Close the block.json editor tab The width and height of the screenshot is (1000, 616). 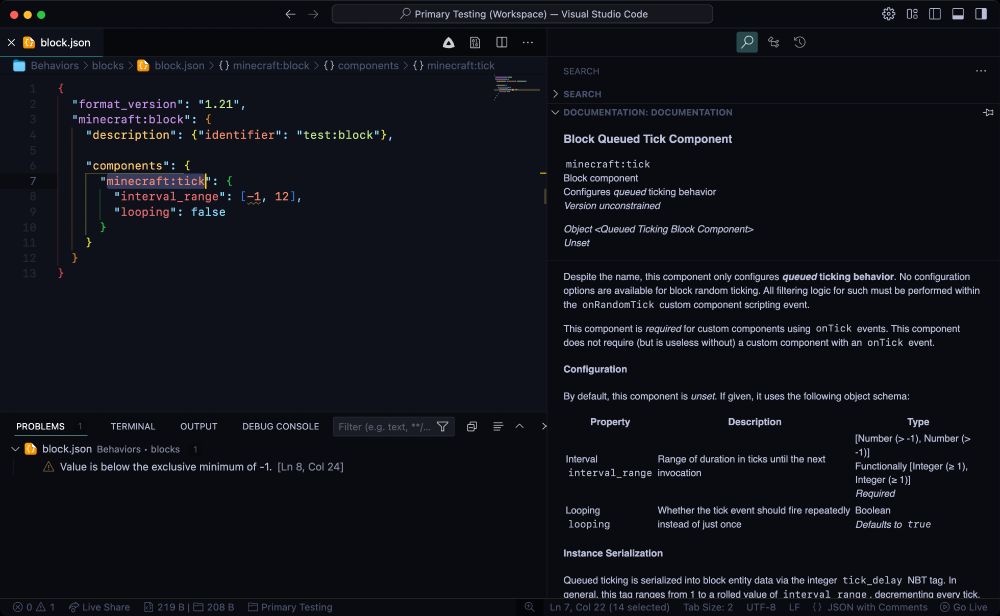point(11,43)
